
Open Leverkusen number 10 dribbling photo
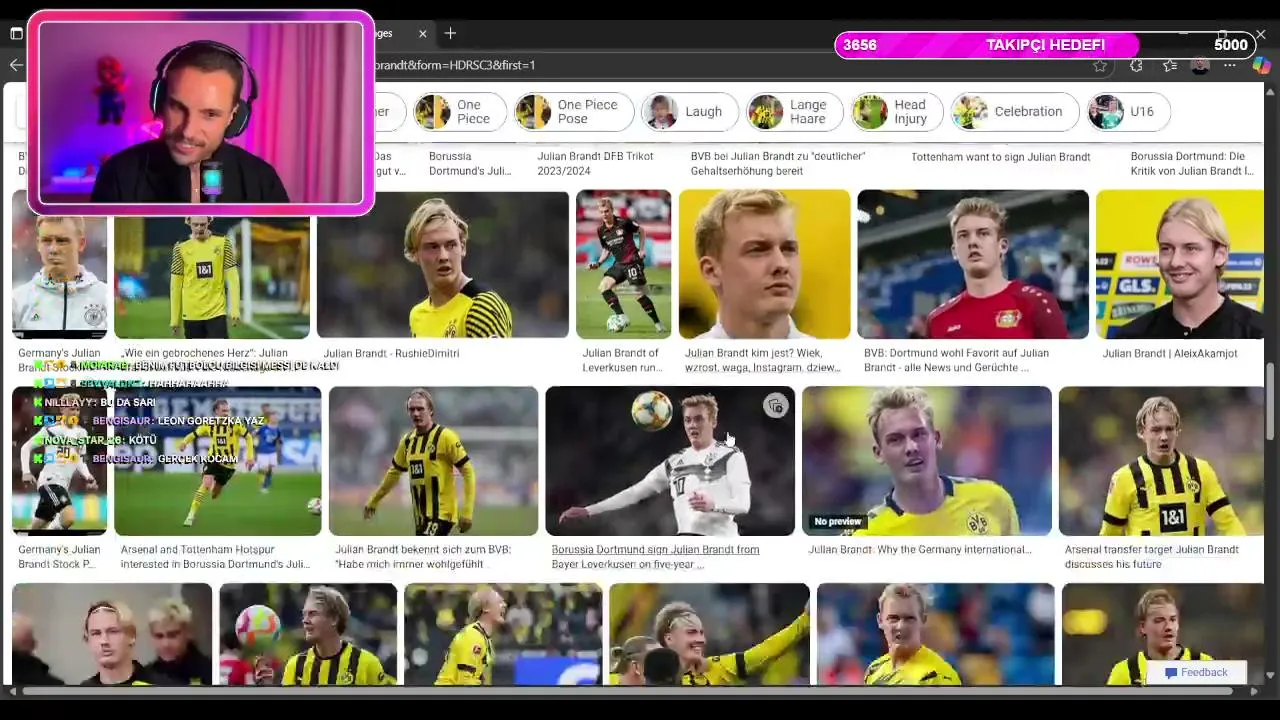[623, 264]
